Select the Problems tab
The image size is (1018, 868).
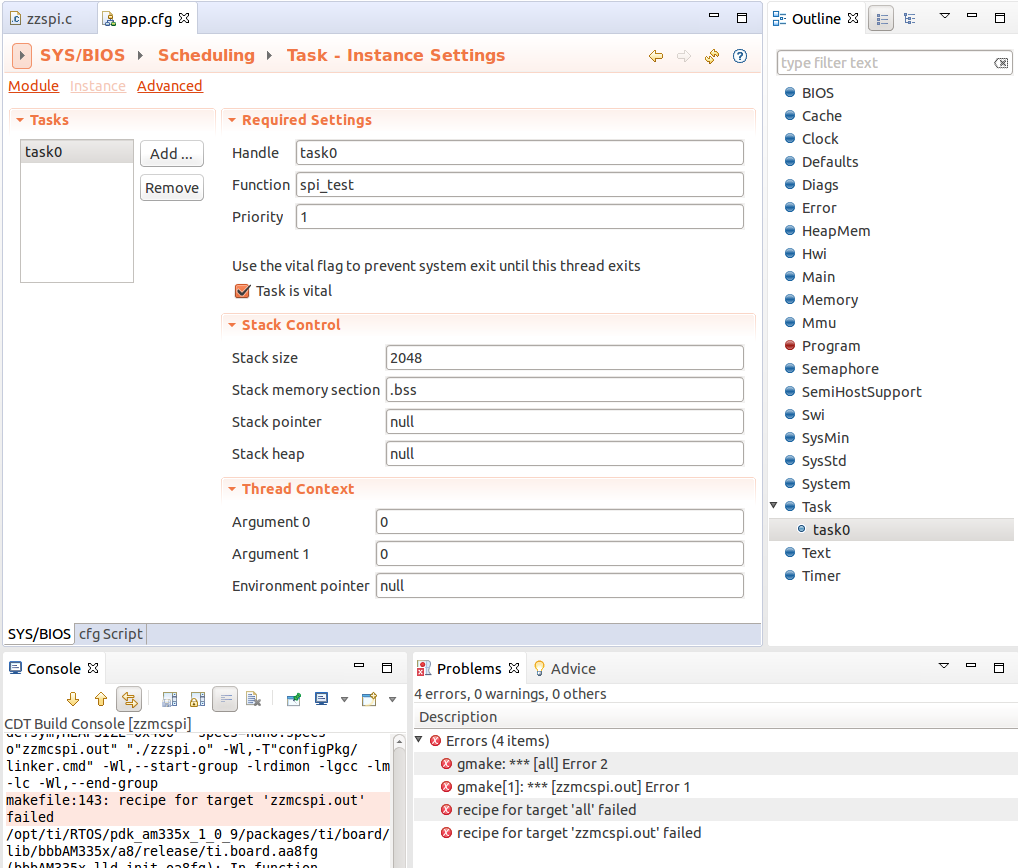(x=469, y=669)
